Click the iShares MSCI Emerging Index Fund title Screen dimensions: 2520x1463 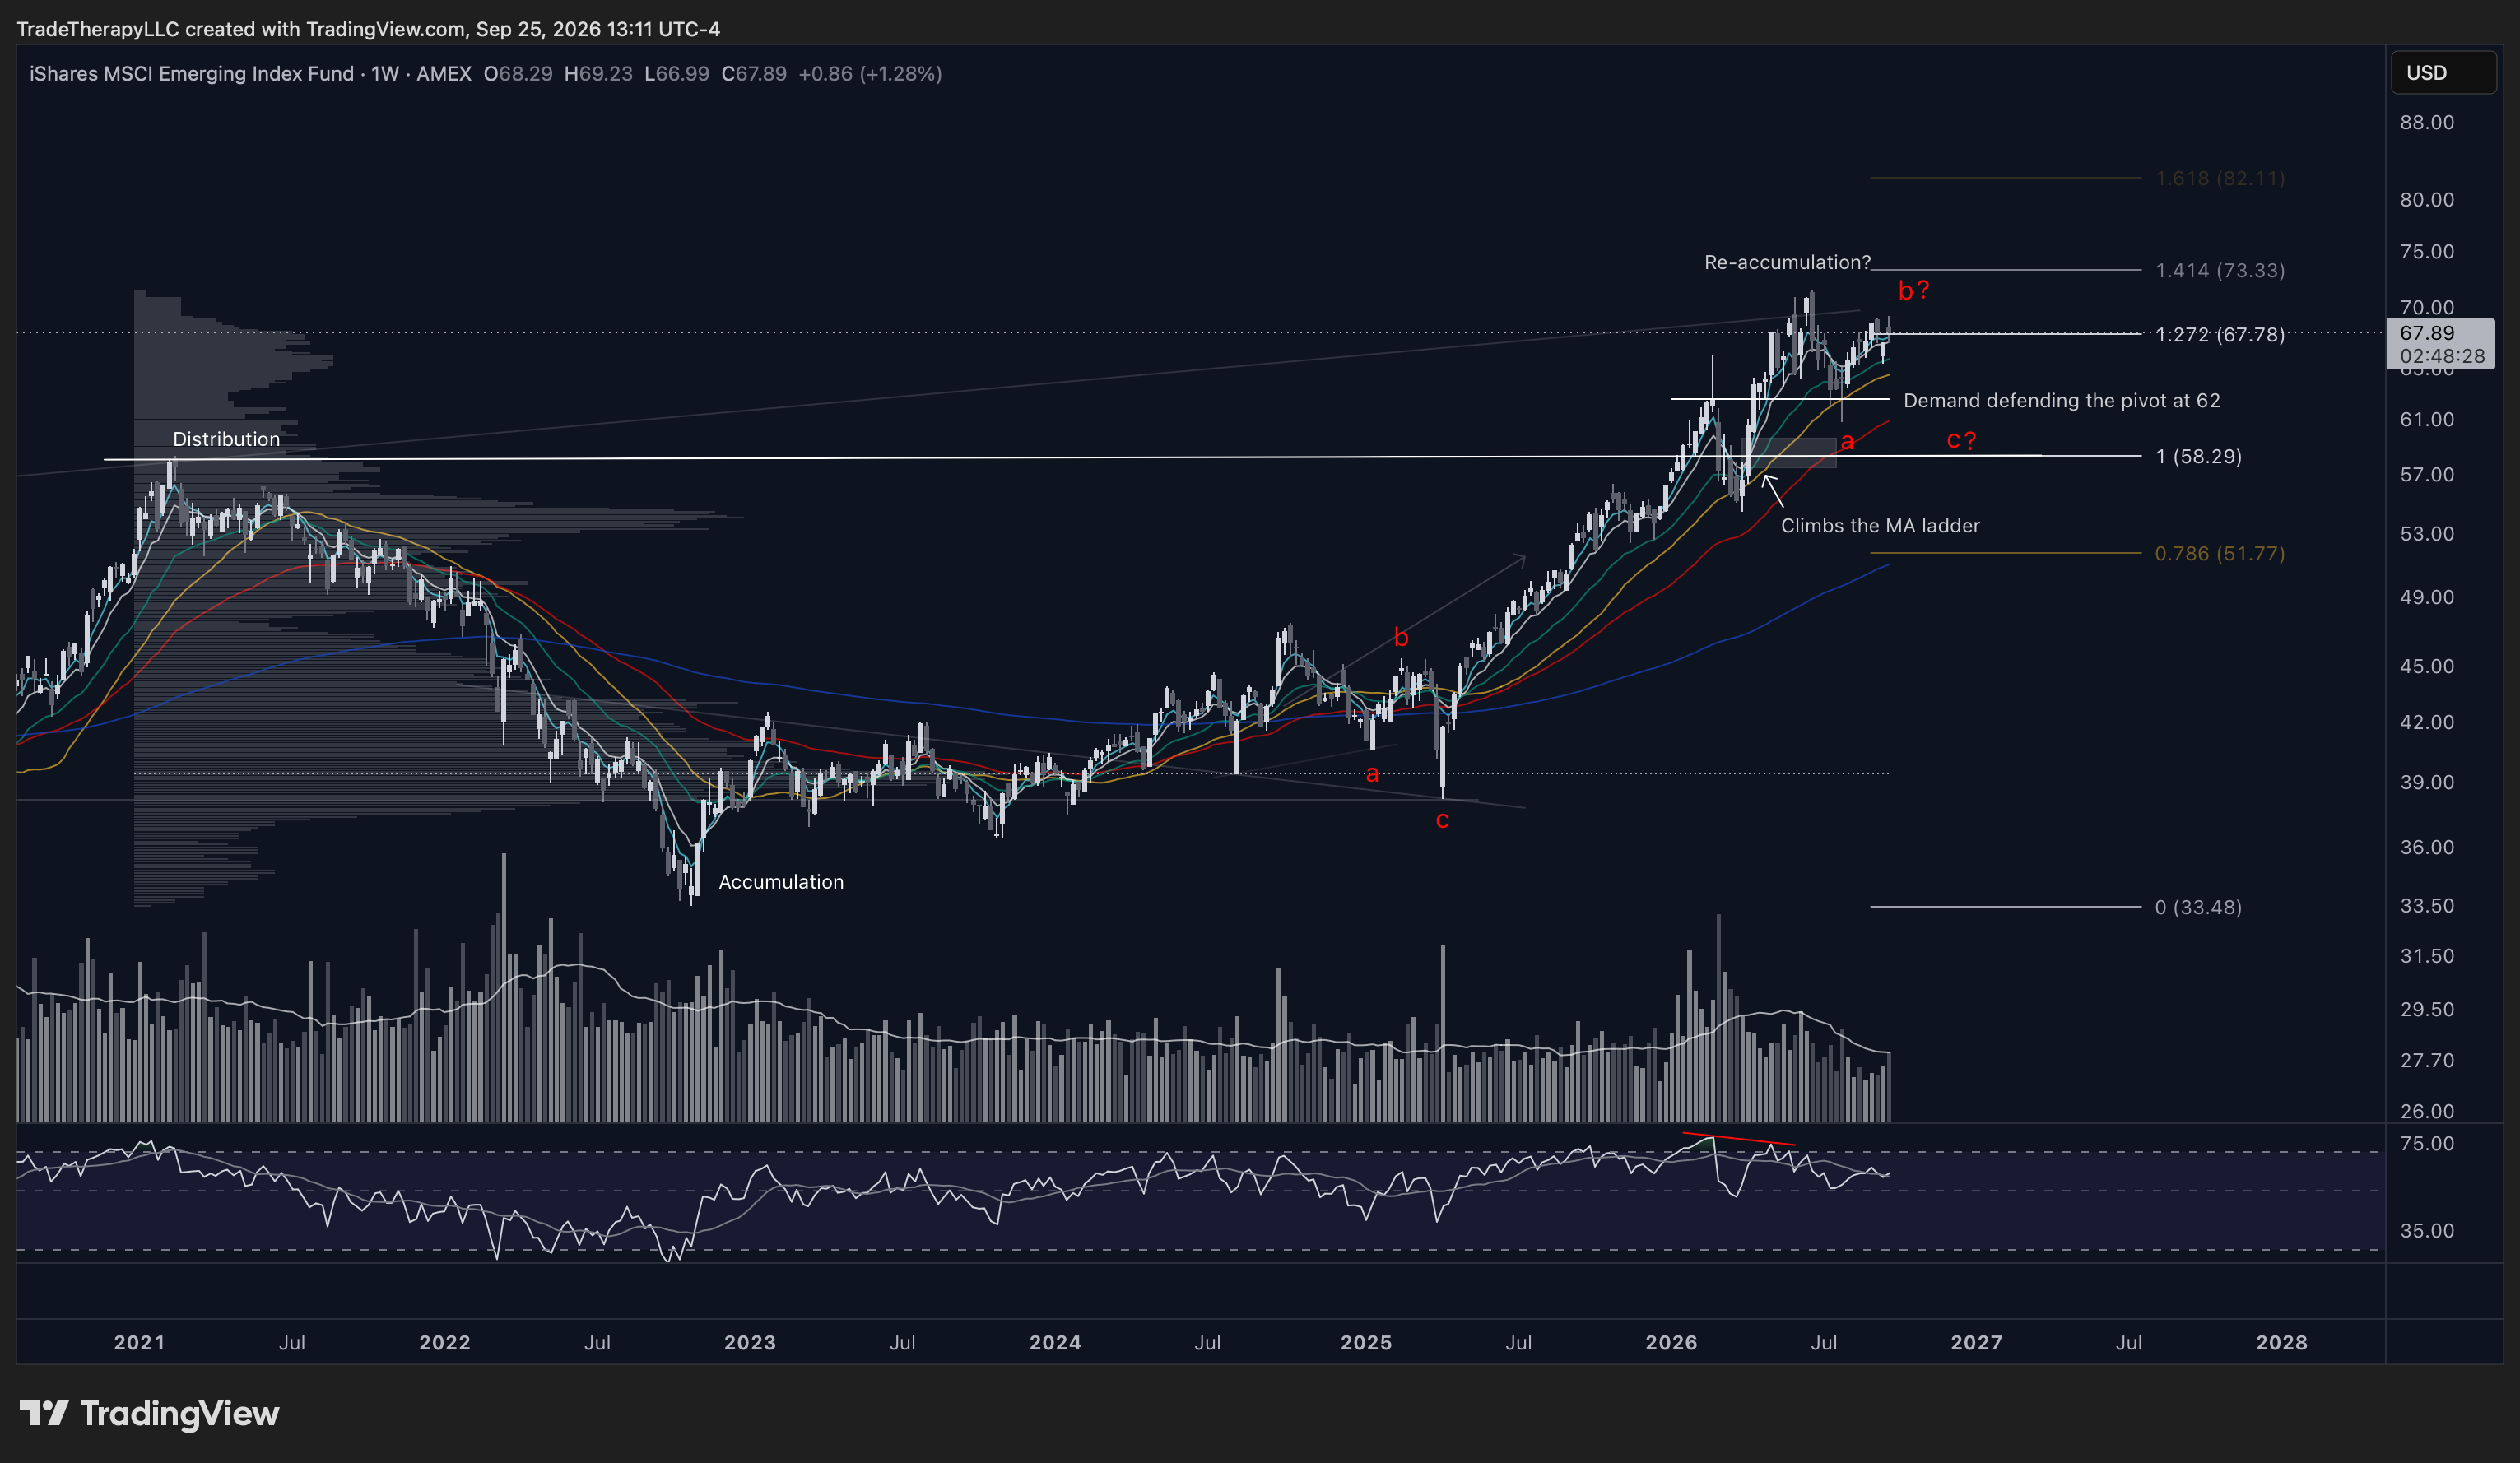(191, 74)
